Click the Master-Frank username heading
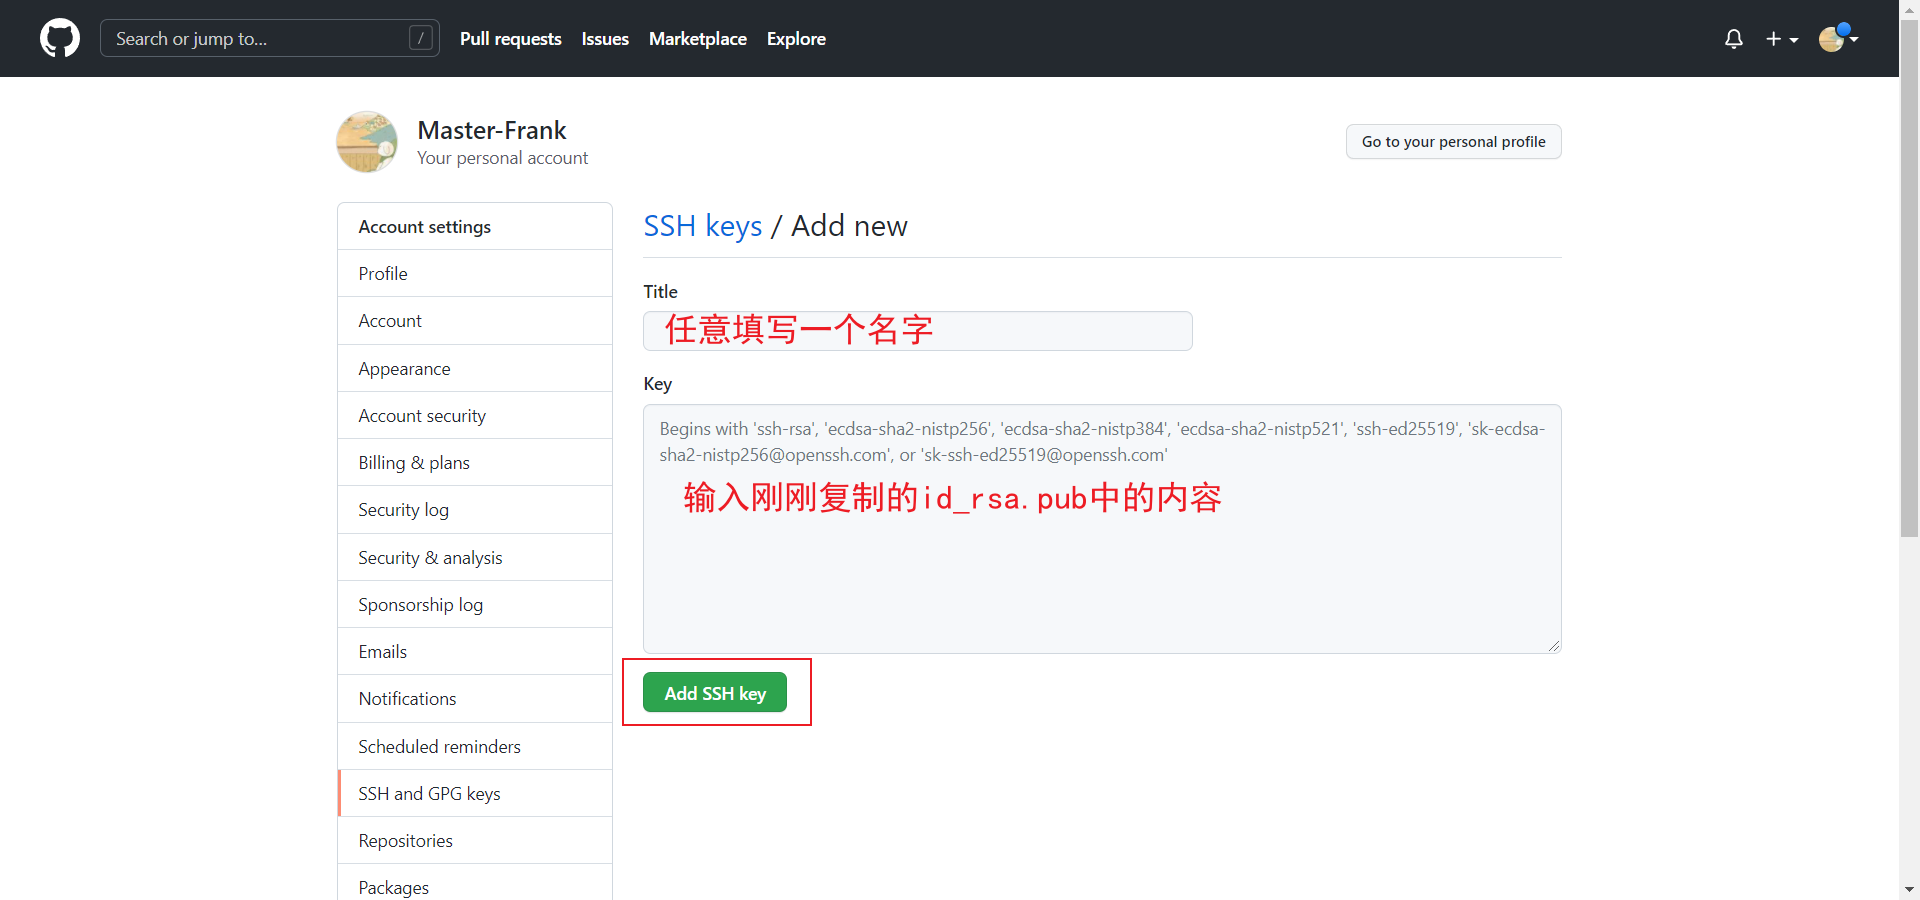 [x=492, y=131]
